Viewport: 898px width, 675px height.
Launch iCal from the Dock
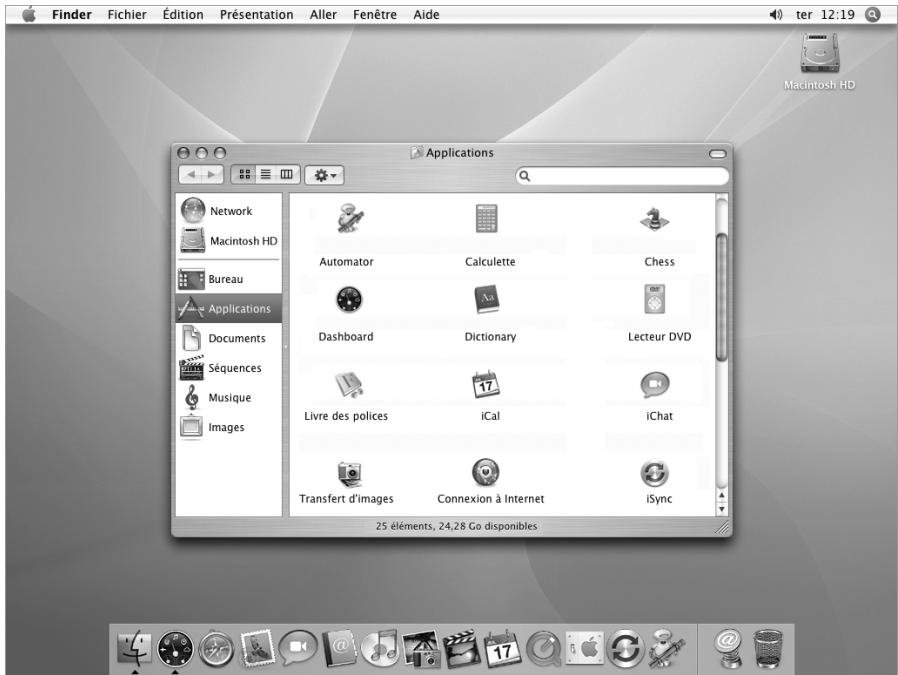click(x=502, y=649)
